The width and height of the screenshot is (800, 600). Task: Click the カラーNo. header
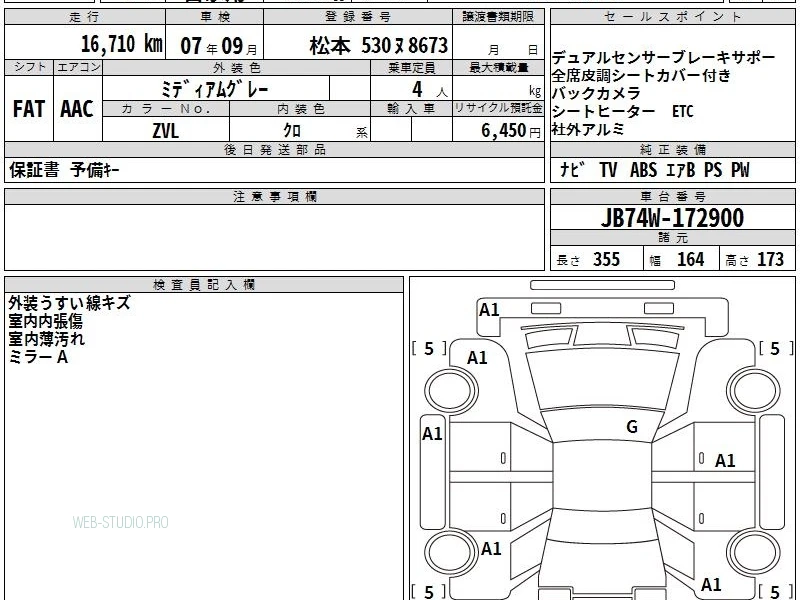click(x=166, y=108)
